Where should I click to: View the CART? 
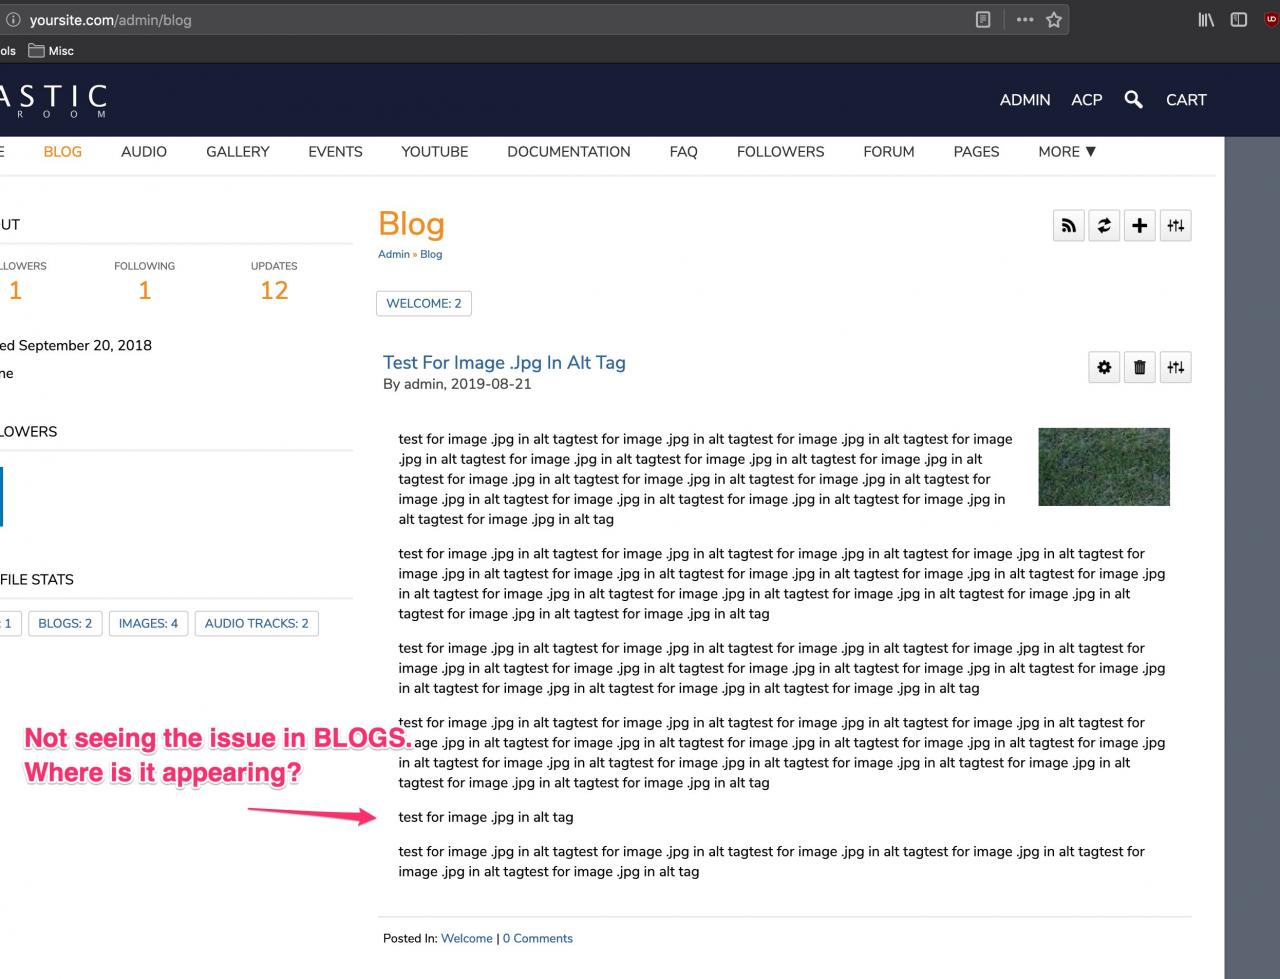[x=1186, y=100]
